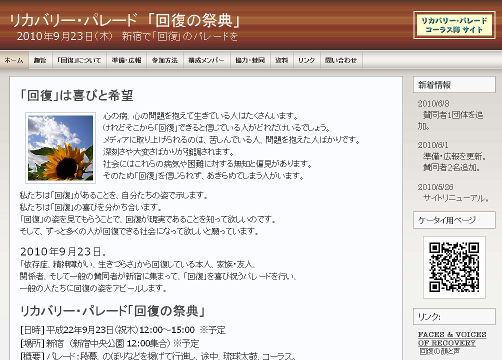Click the リンク: sidebar heading
This screenshot has width=502, height=360.
point(454,317)
